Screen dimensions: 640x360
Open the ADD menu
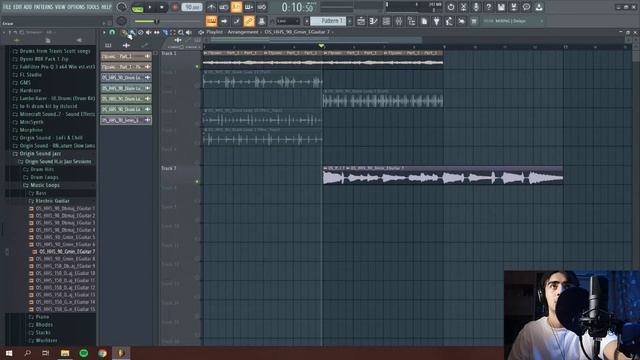click(x=27, y=7)
